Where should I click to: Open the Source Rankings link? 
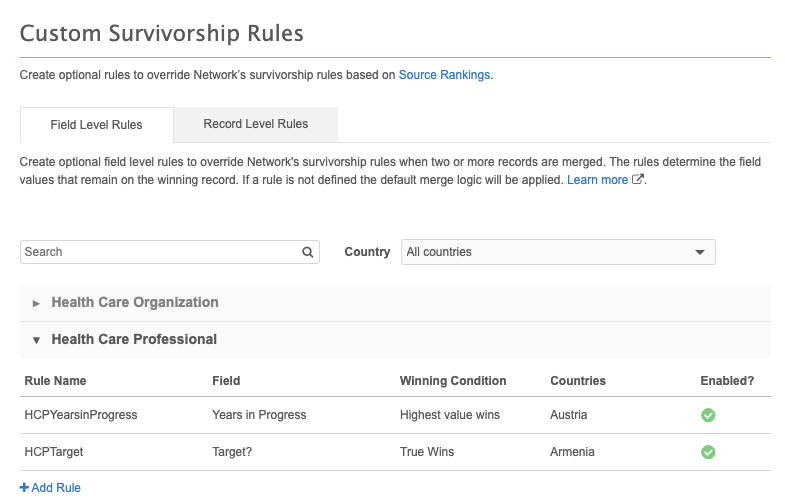(x=444, y=75)
